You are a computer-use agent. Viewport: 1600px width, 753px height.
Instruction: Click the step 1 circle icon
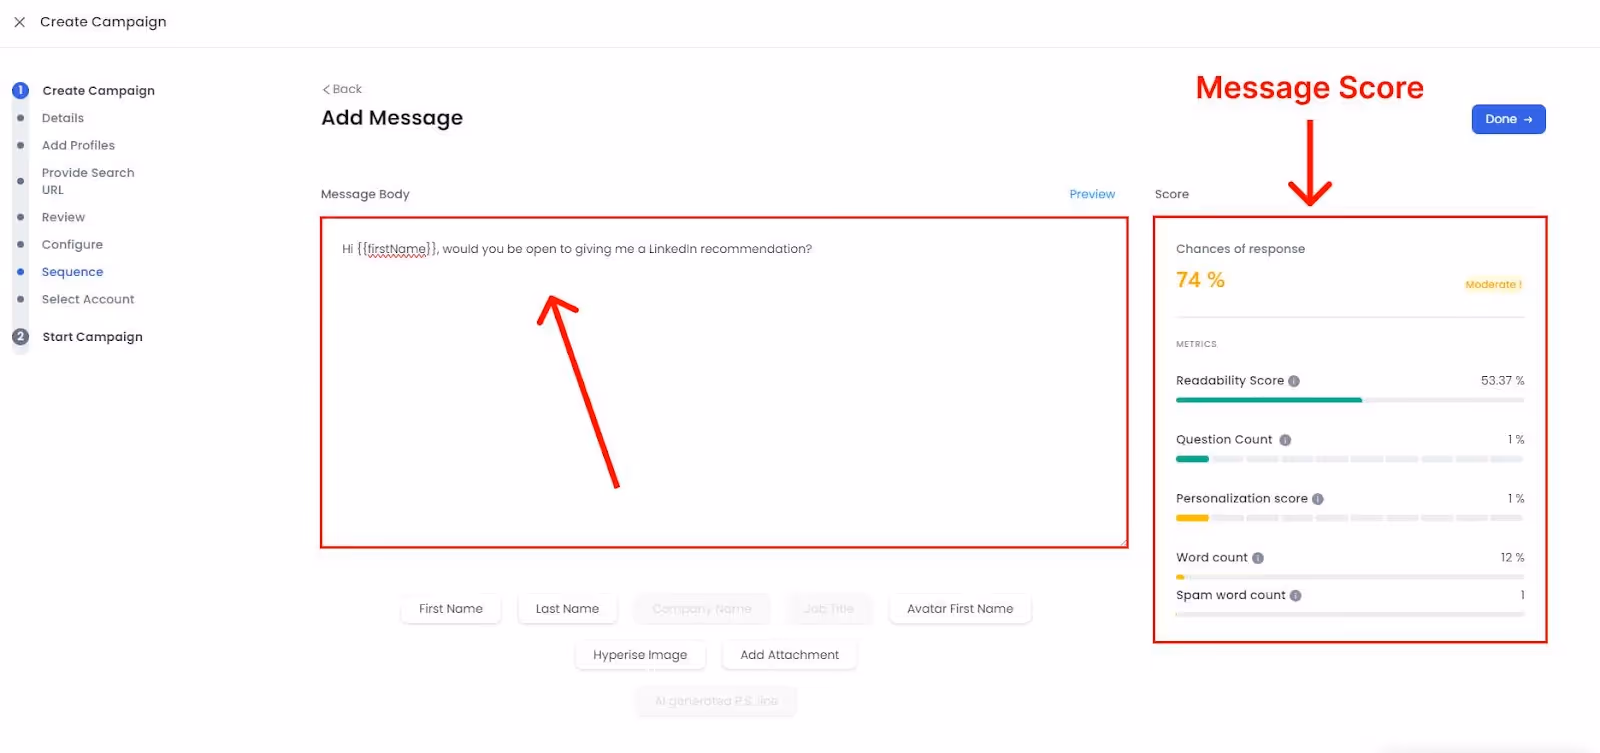tap(20, 90)
